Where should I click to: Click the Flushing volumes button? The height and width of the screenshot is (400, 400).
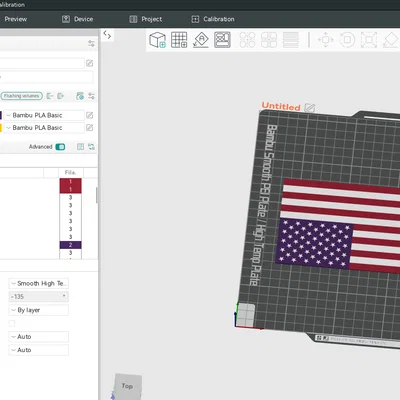point(22,96)
